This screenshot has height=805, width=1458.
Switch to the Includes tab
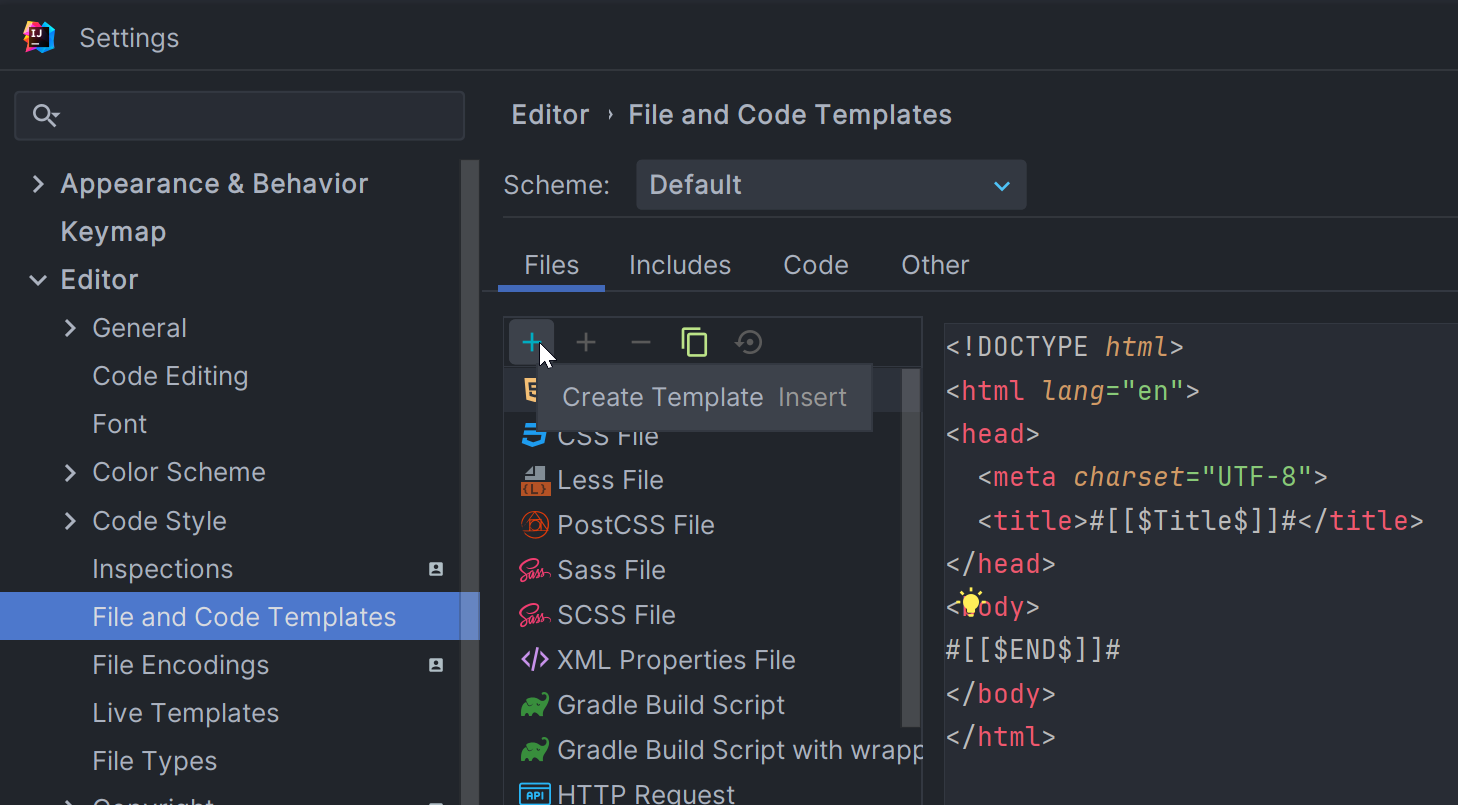679,265
